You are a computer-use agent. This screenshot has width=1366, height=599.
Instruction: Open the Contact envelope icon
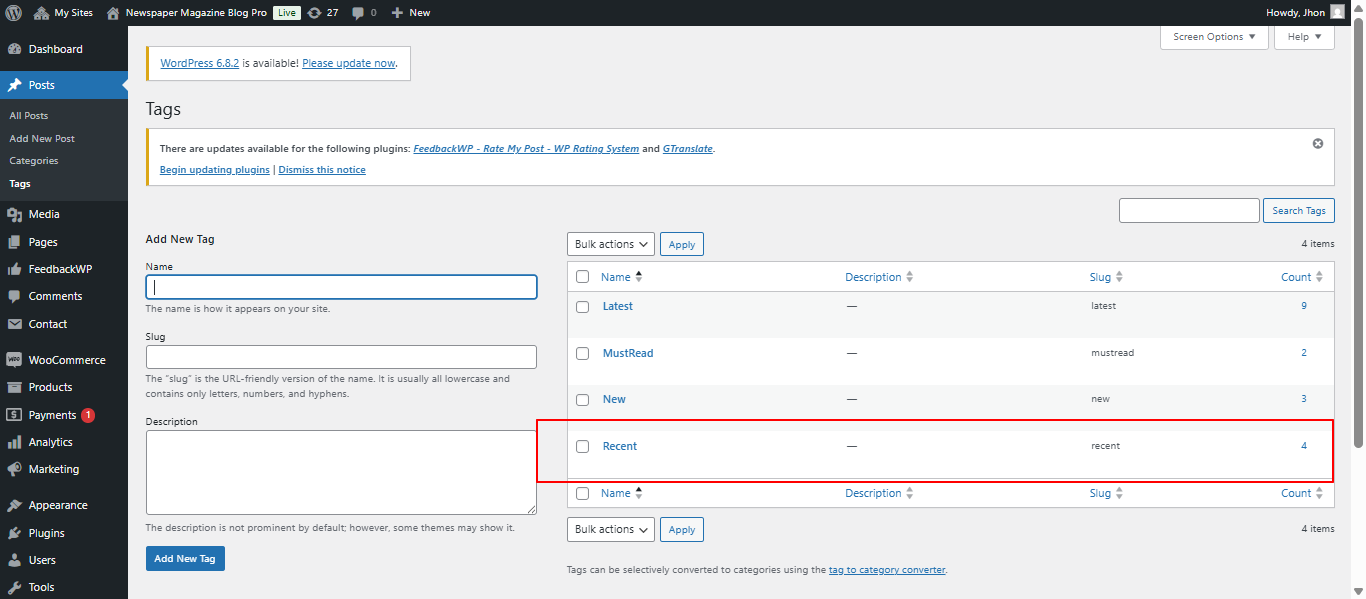(x=14, y=324)
